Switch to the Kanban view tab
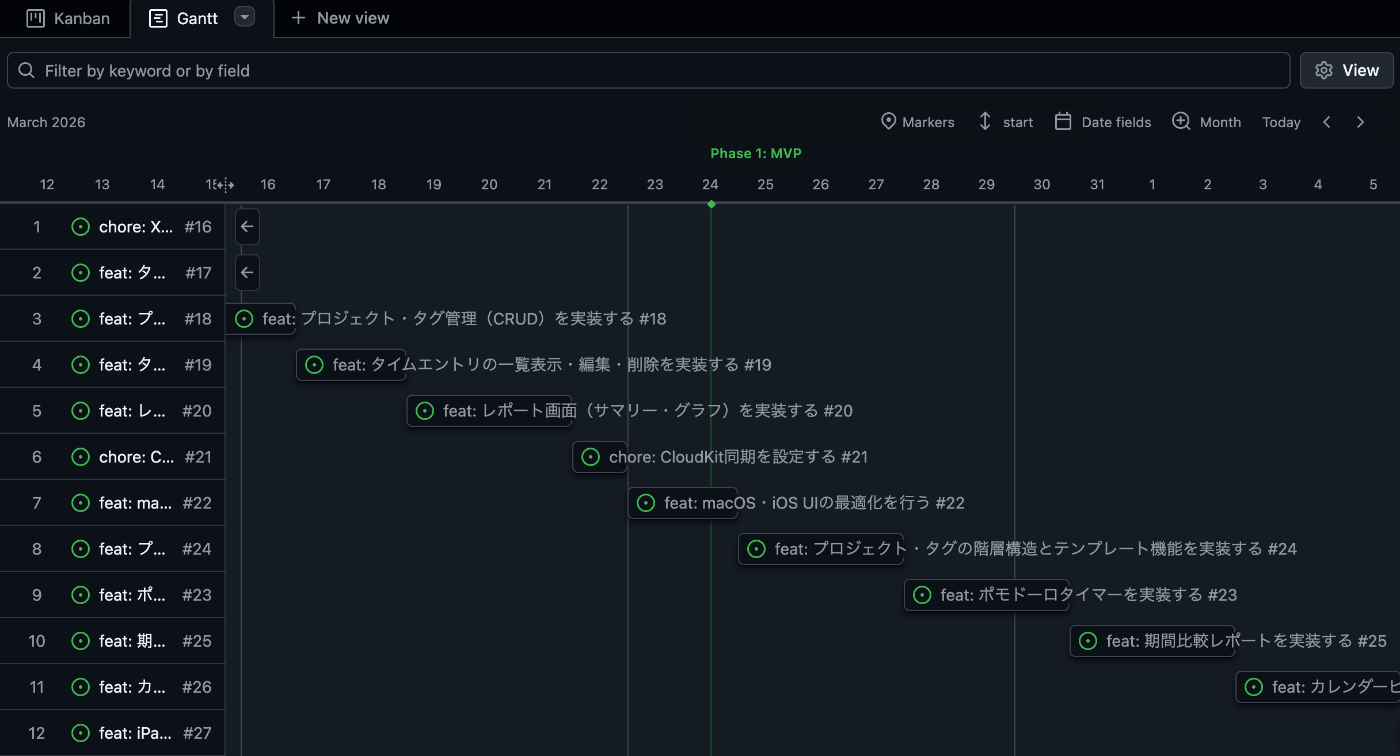The image size is (1400, 756). tap(67, 18)
